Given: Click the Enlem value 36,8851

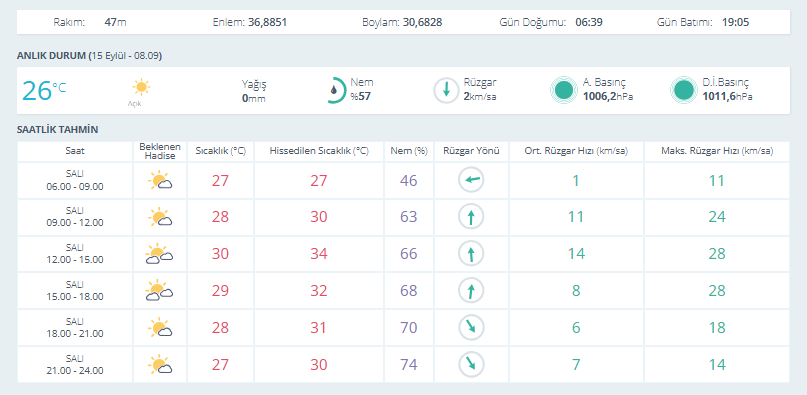Looking at the screenshot, I should [267, 23].
